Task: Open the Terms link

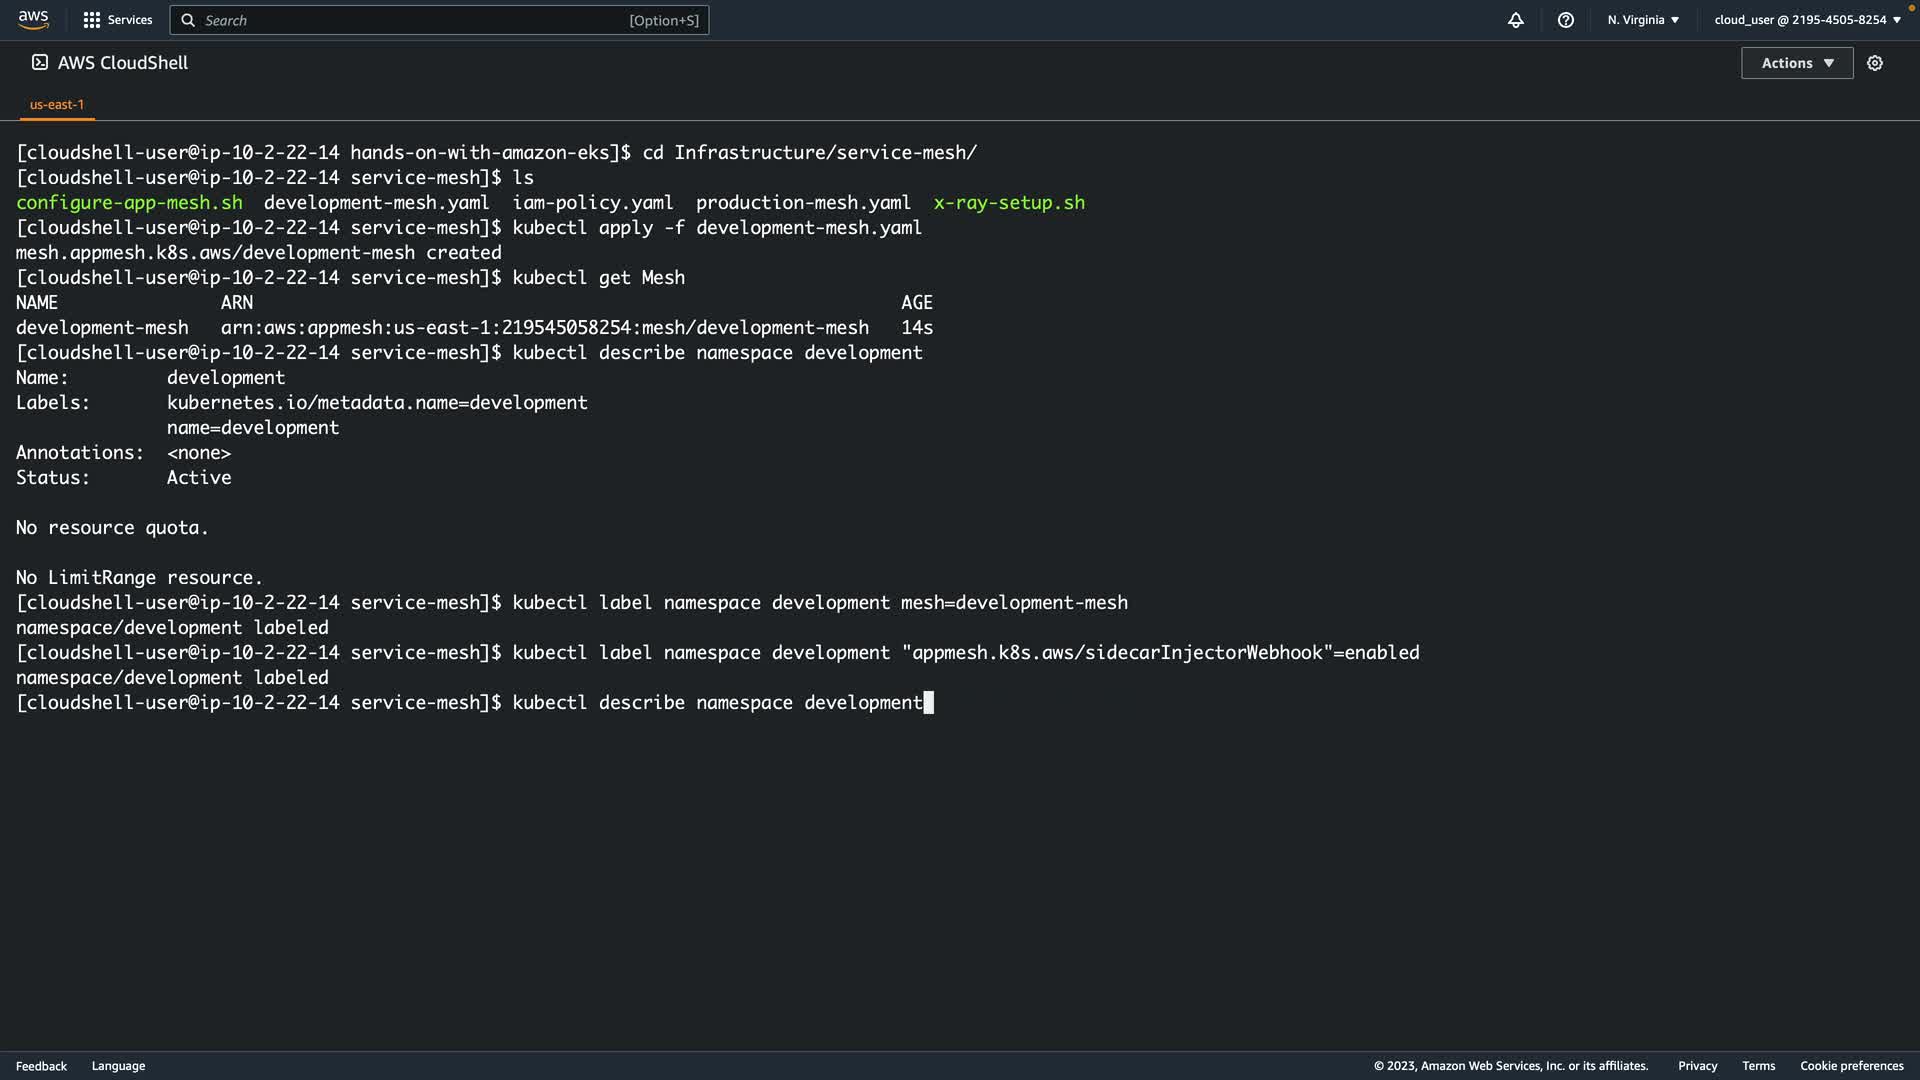Action: [1758, 1066]
